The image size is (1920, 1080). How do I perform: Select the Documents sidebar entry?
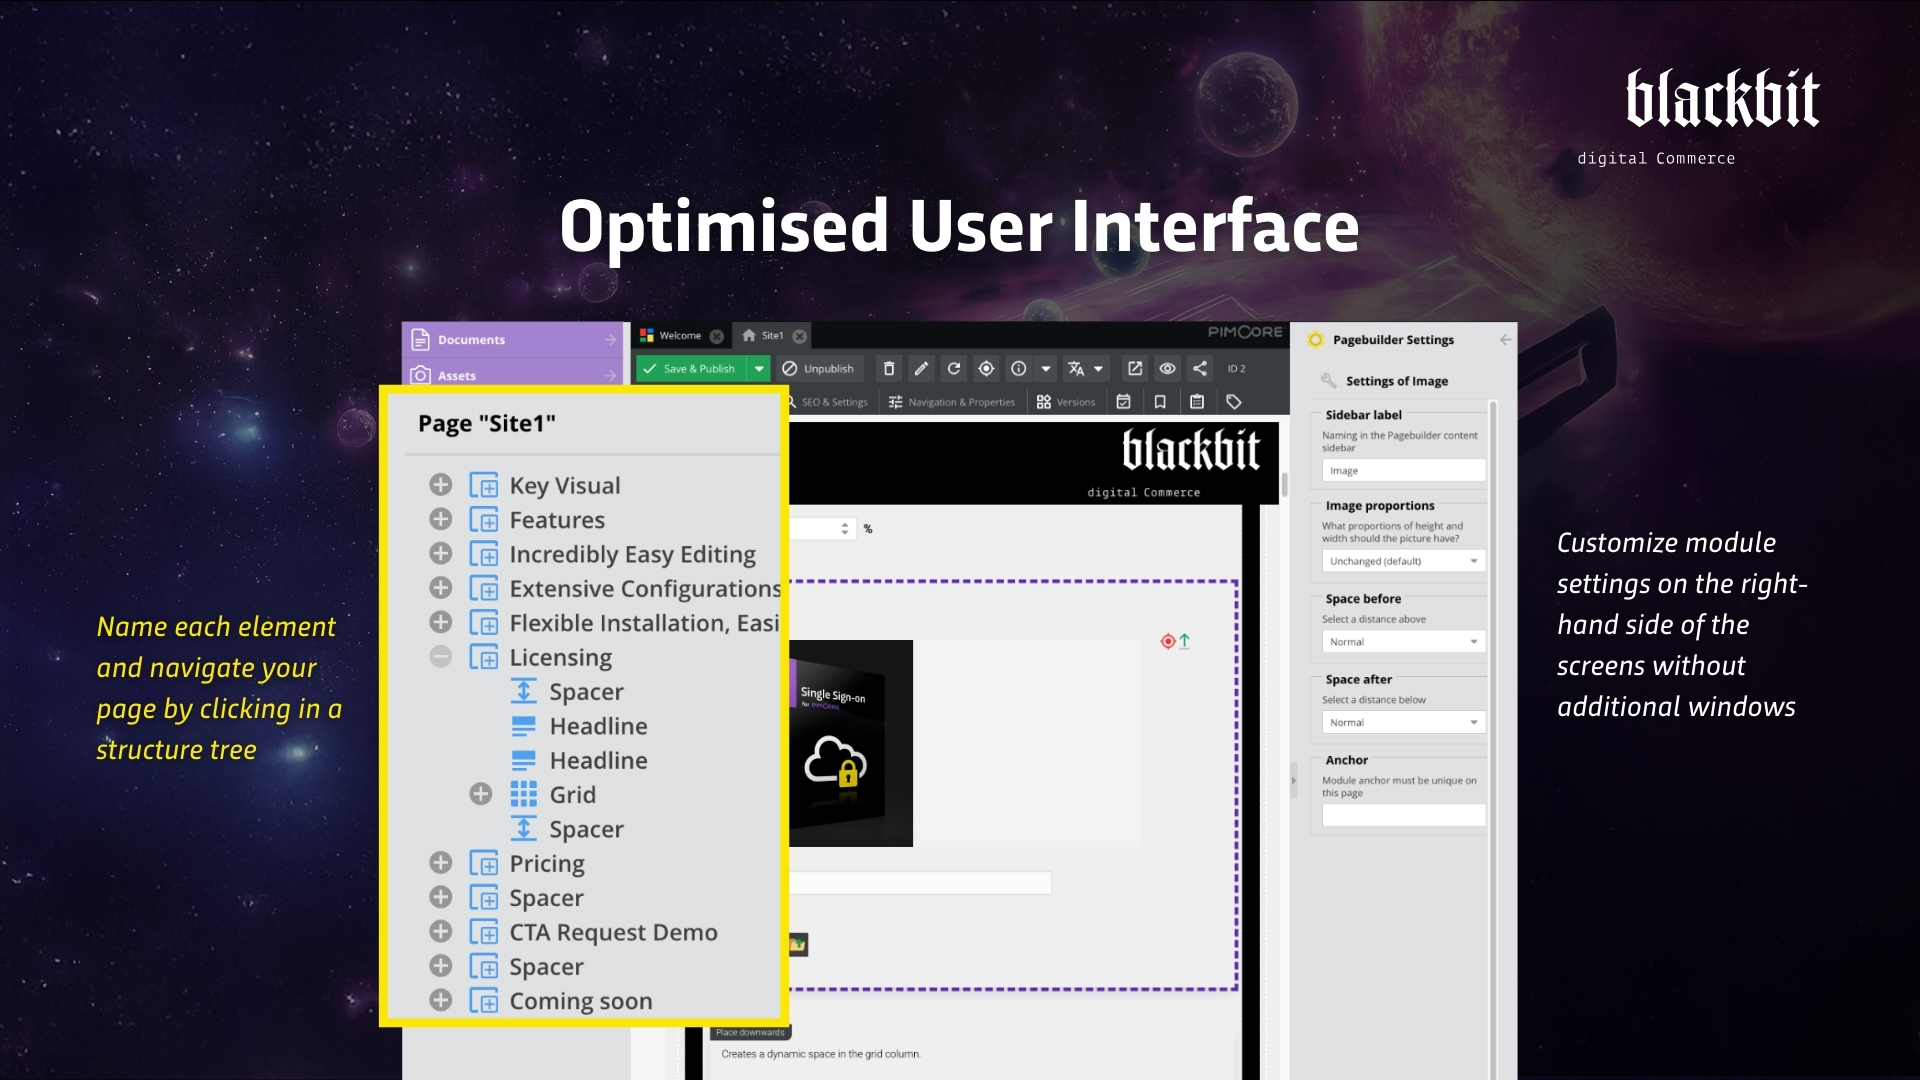coord(470,340)
